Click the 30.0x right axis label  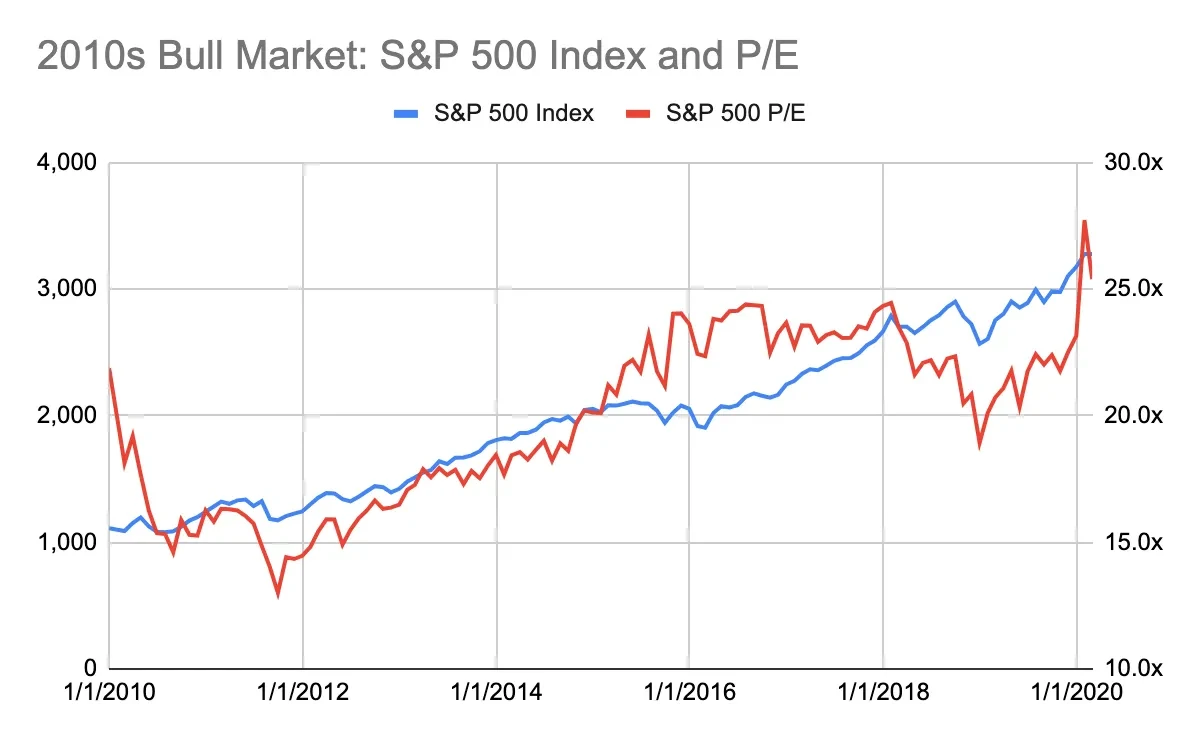[x=1133, y=162]
